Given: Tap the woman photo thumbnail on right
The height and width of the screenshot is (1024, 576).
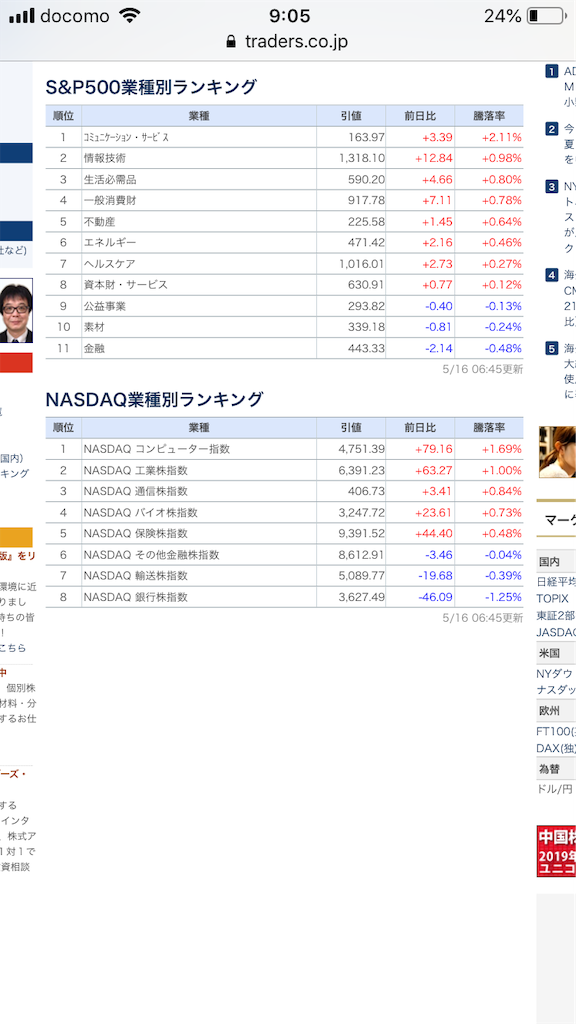Looking at the screenshot, I should click(x=557, y=452).
